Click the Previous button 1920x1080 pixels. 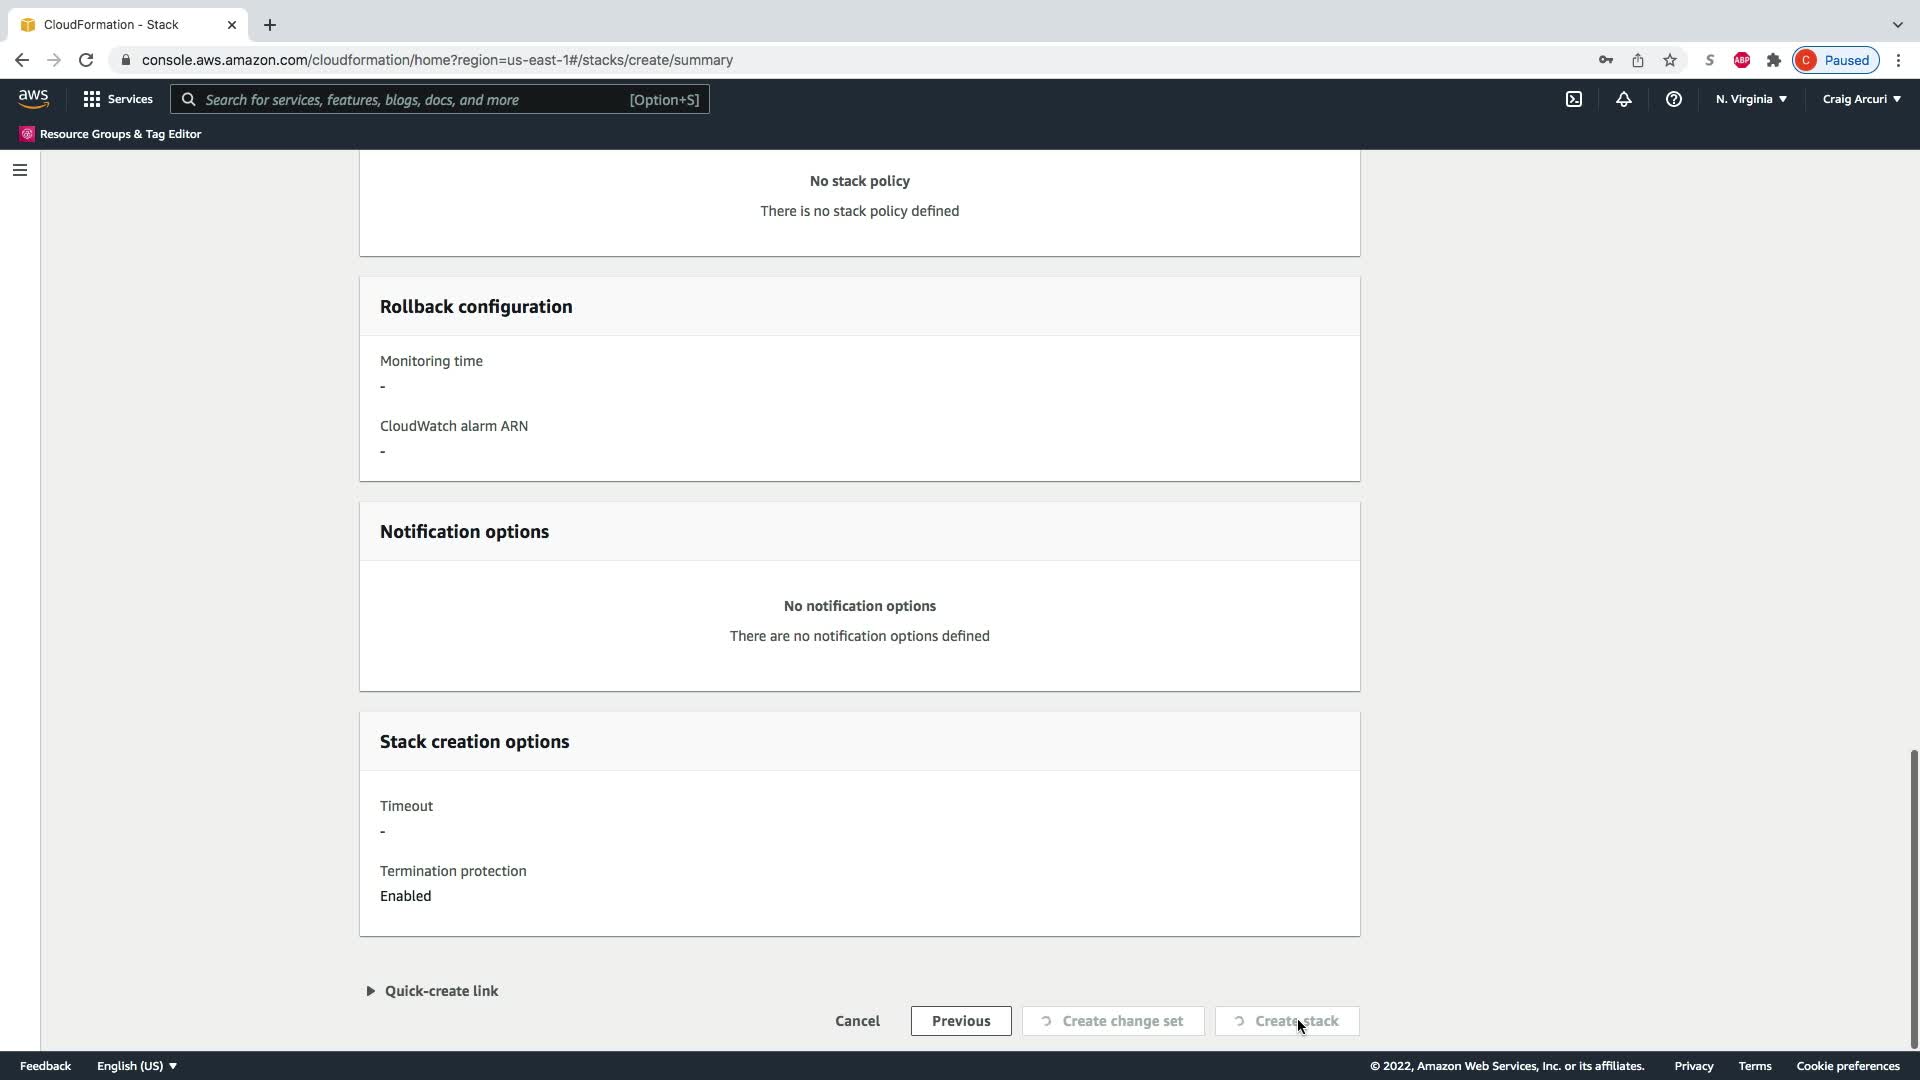pos(961,1021)
